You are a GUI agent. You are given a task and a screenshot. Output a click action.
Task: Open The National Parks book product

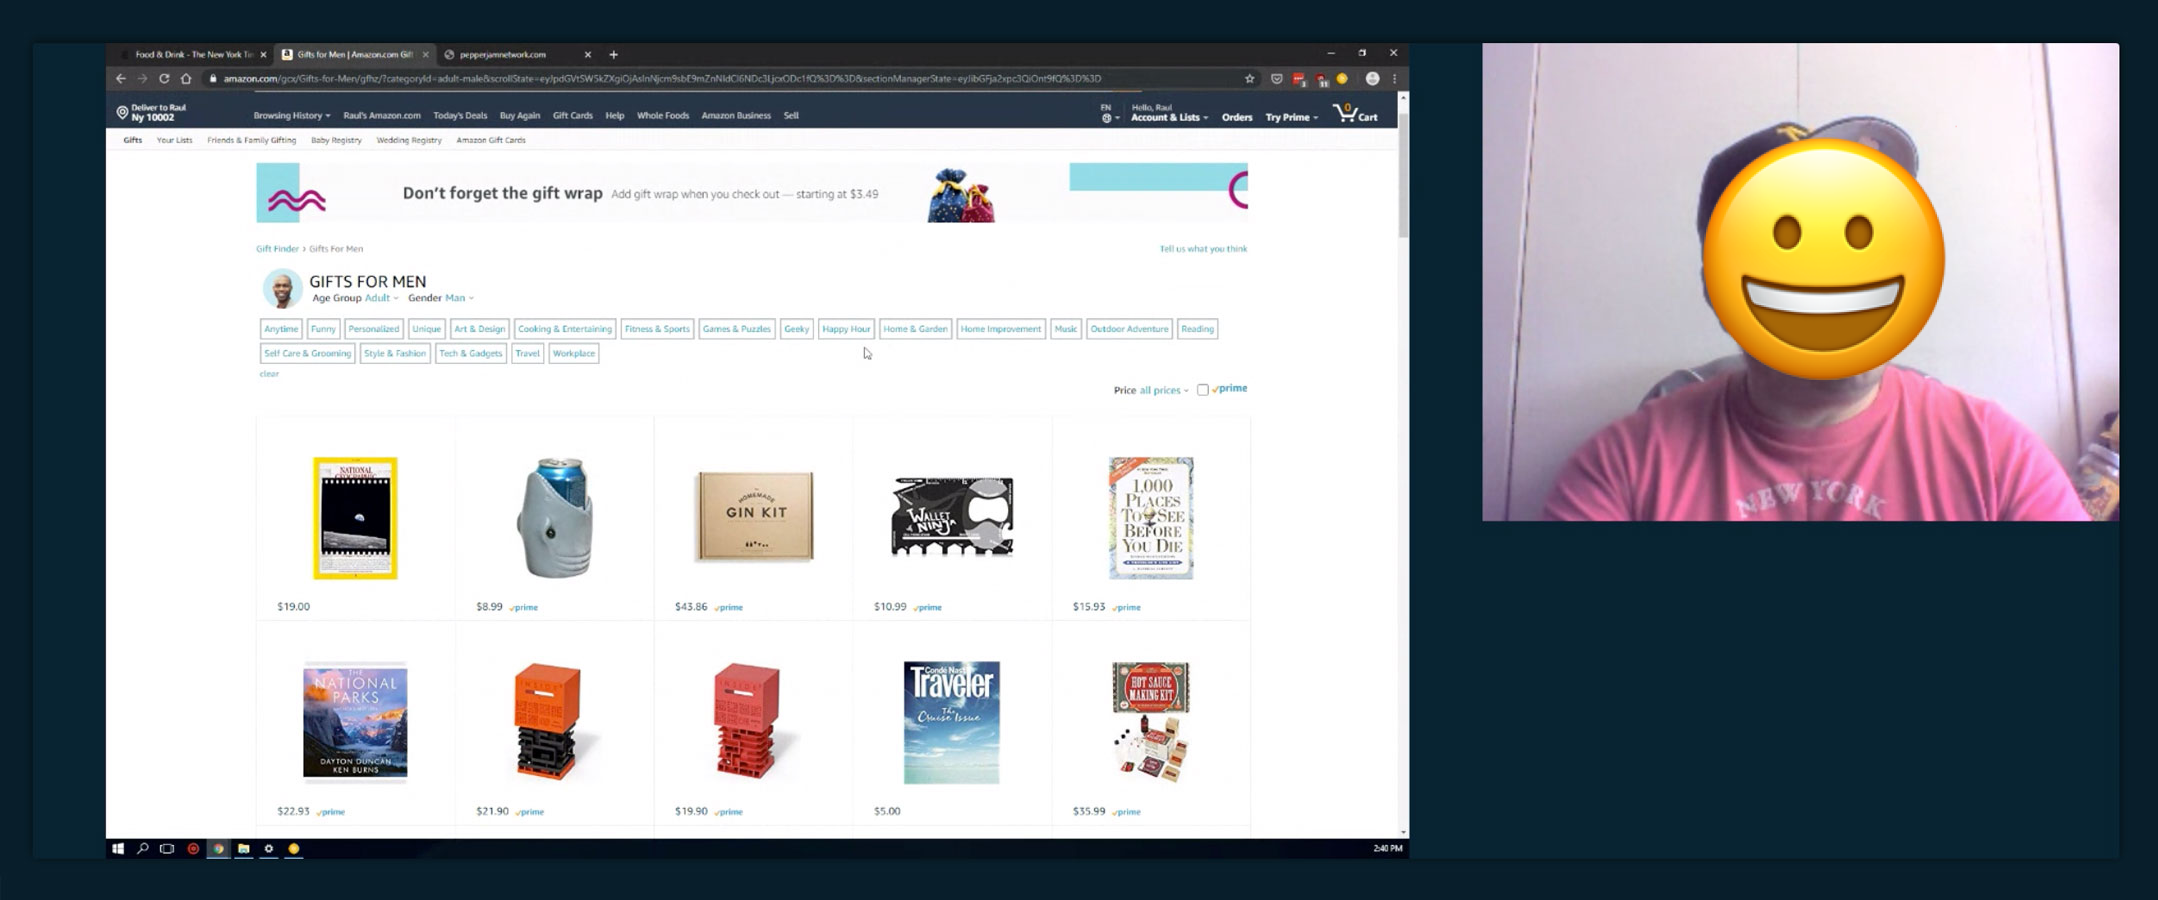pos(355,720)
